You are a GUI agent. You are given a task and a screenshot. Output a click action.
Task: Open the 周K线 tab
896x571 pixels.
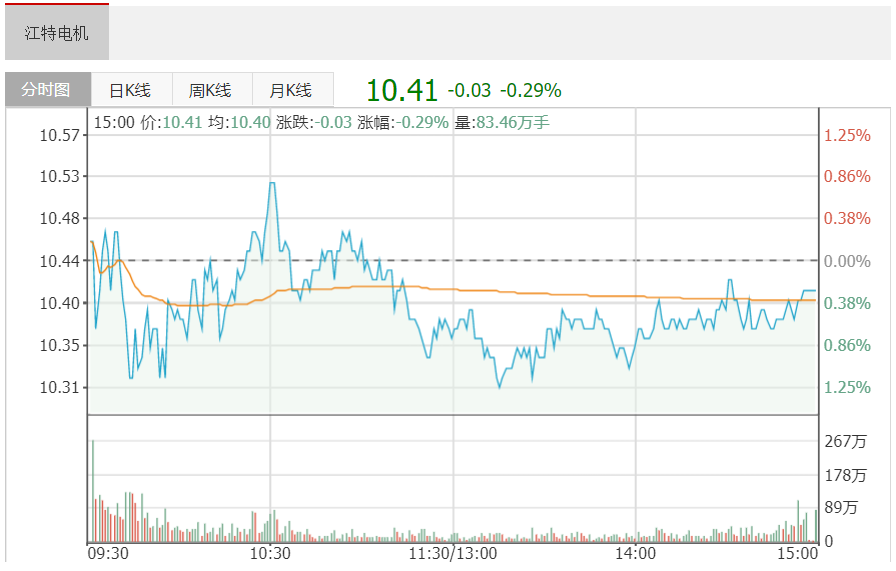211,90
